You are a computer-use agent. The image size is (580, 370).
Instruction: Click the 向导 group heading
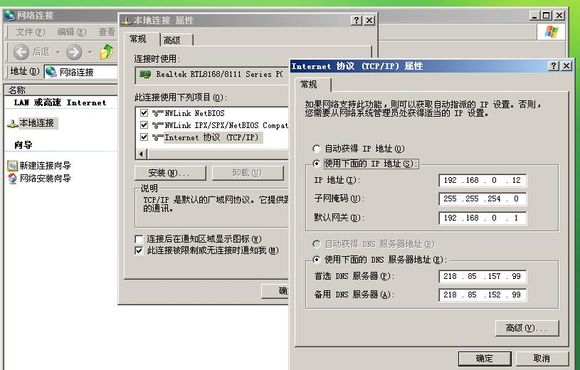pos(23,145)
